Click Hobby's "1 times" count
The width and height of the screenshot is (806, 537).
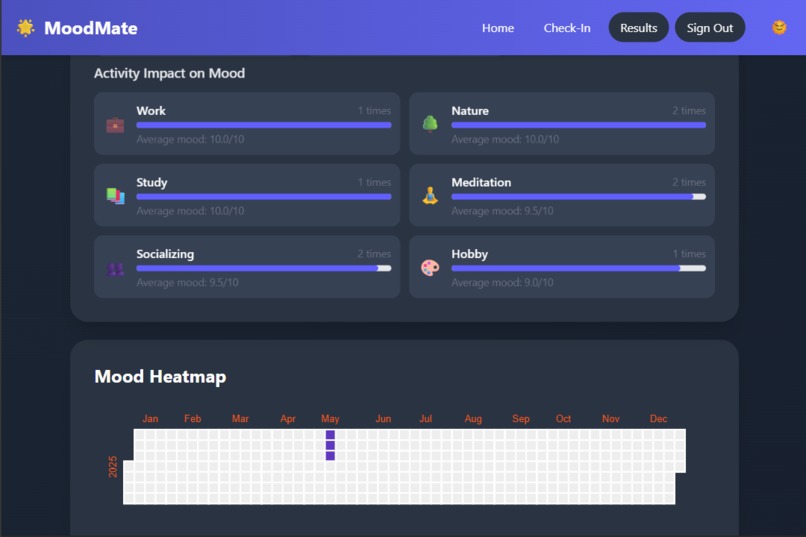pyautogui.click(x=689, y=254)
